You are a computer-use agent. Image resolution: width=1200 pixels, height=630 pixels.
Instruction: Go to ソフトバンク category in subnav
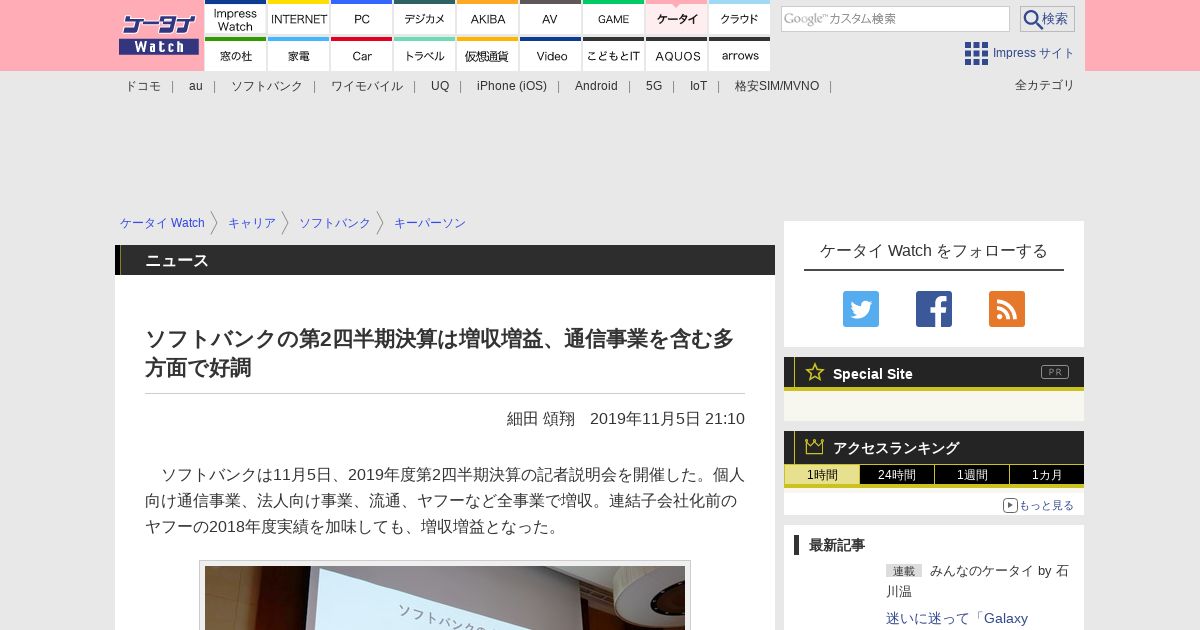(267, 86)
